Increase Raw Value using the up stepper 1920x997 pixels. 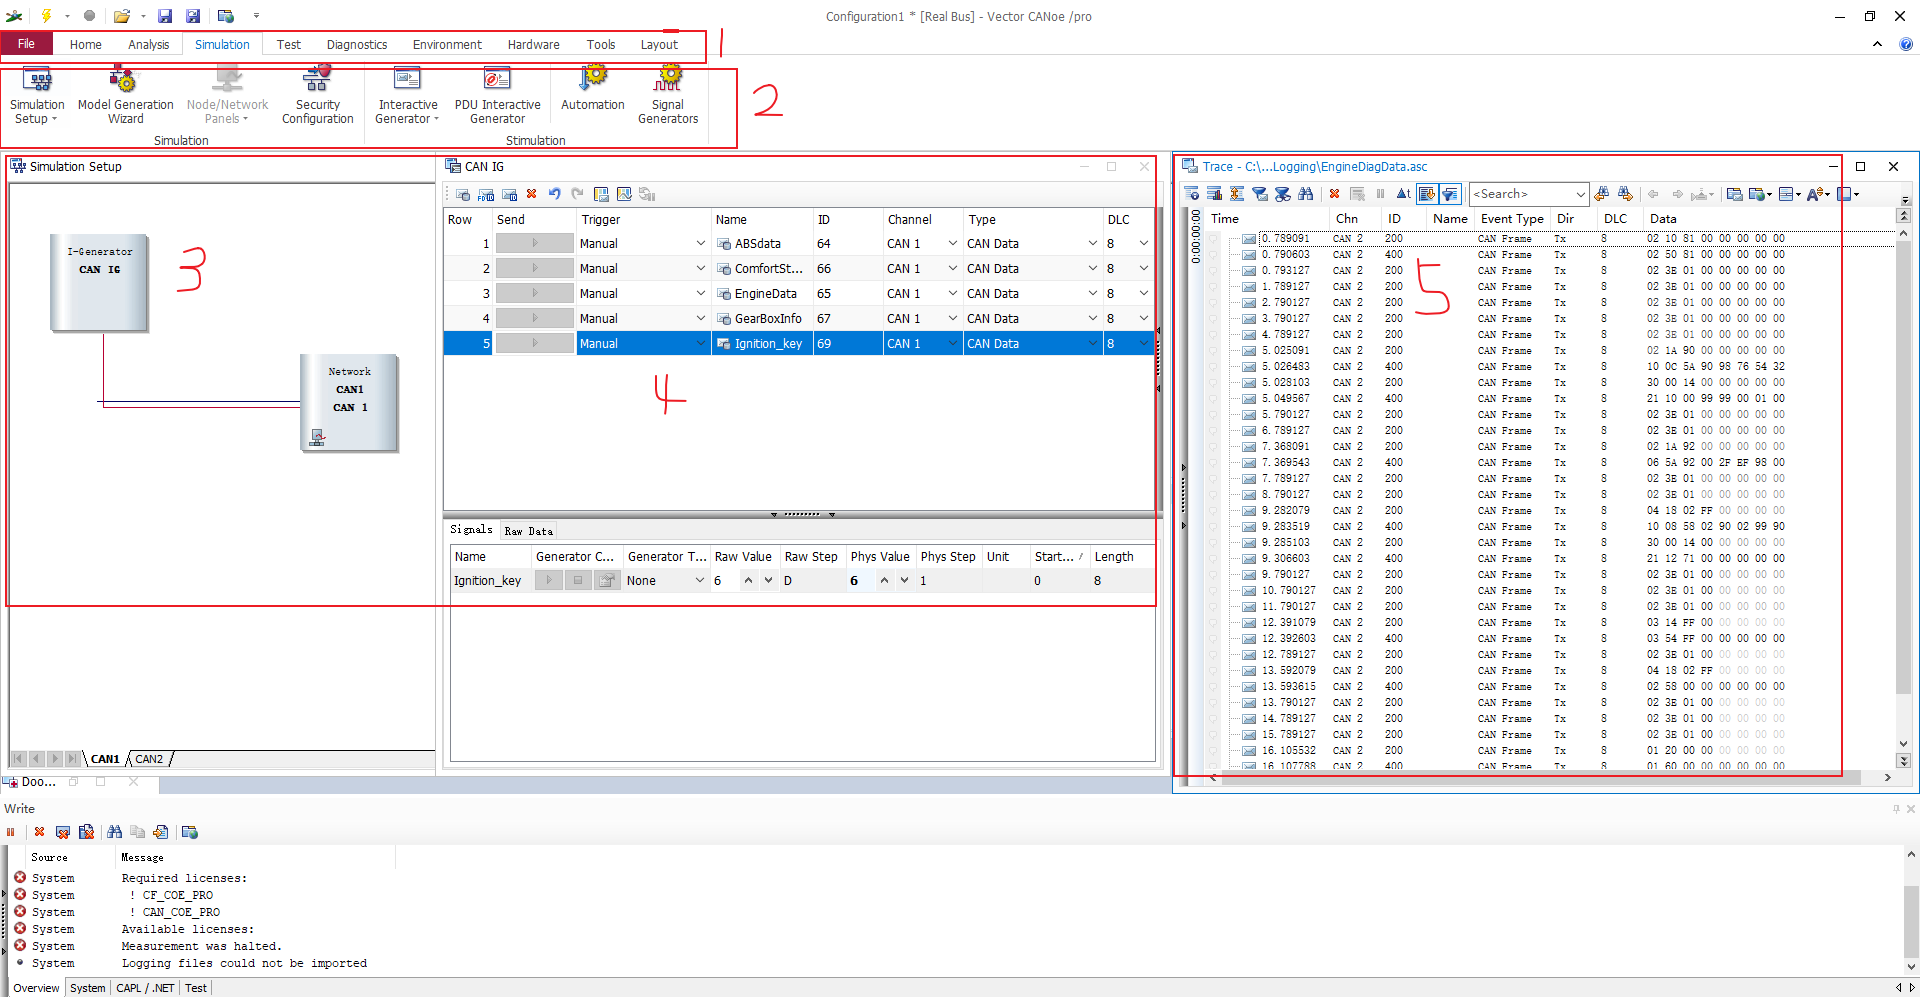(x=750, y=580)
